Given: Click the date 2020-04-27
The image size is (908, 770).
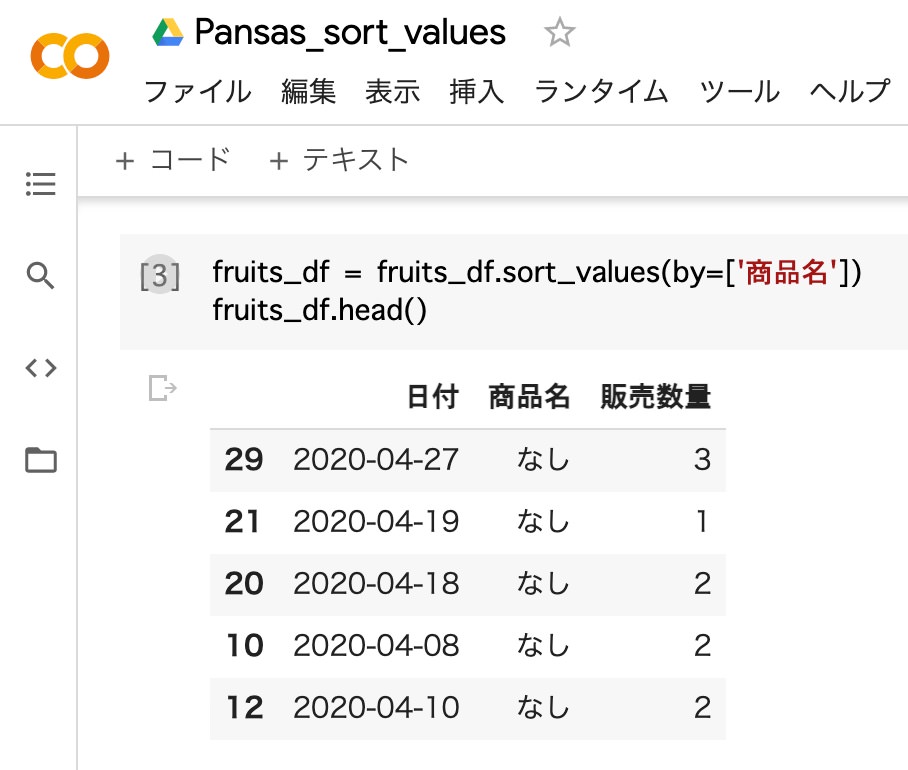Looking at the screenshot, I should tap(376, 460).
